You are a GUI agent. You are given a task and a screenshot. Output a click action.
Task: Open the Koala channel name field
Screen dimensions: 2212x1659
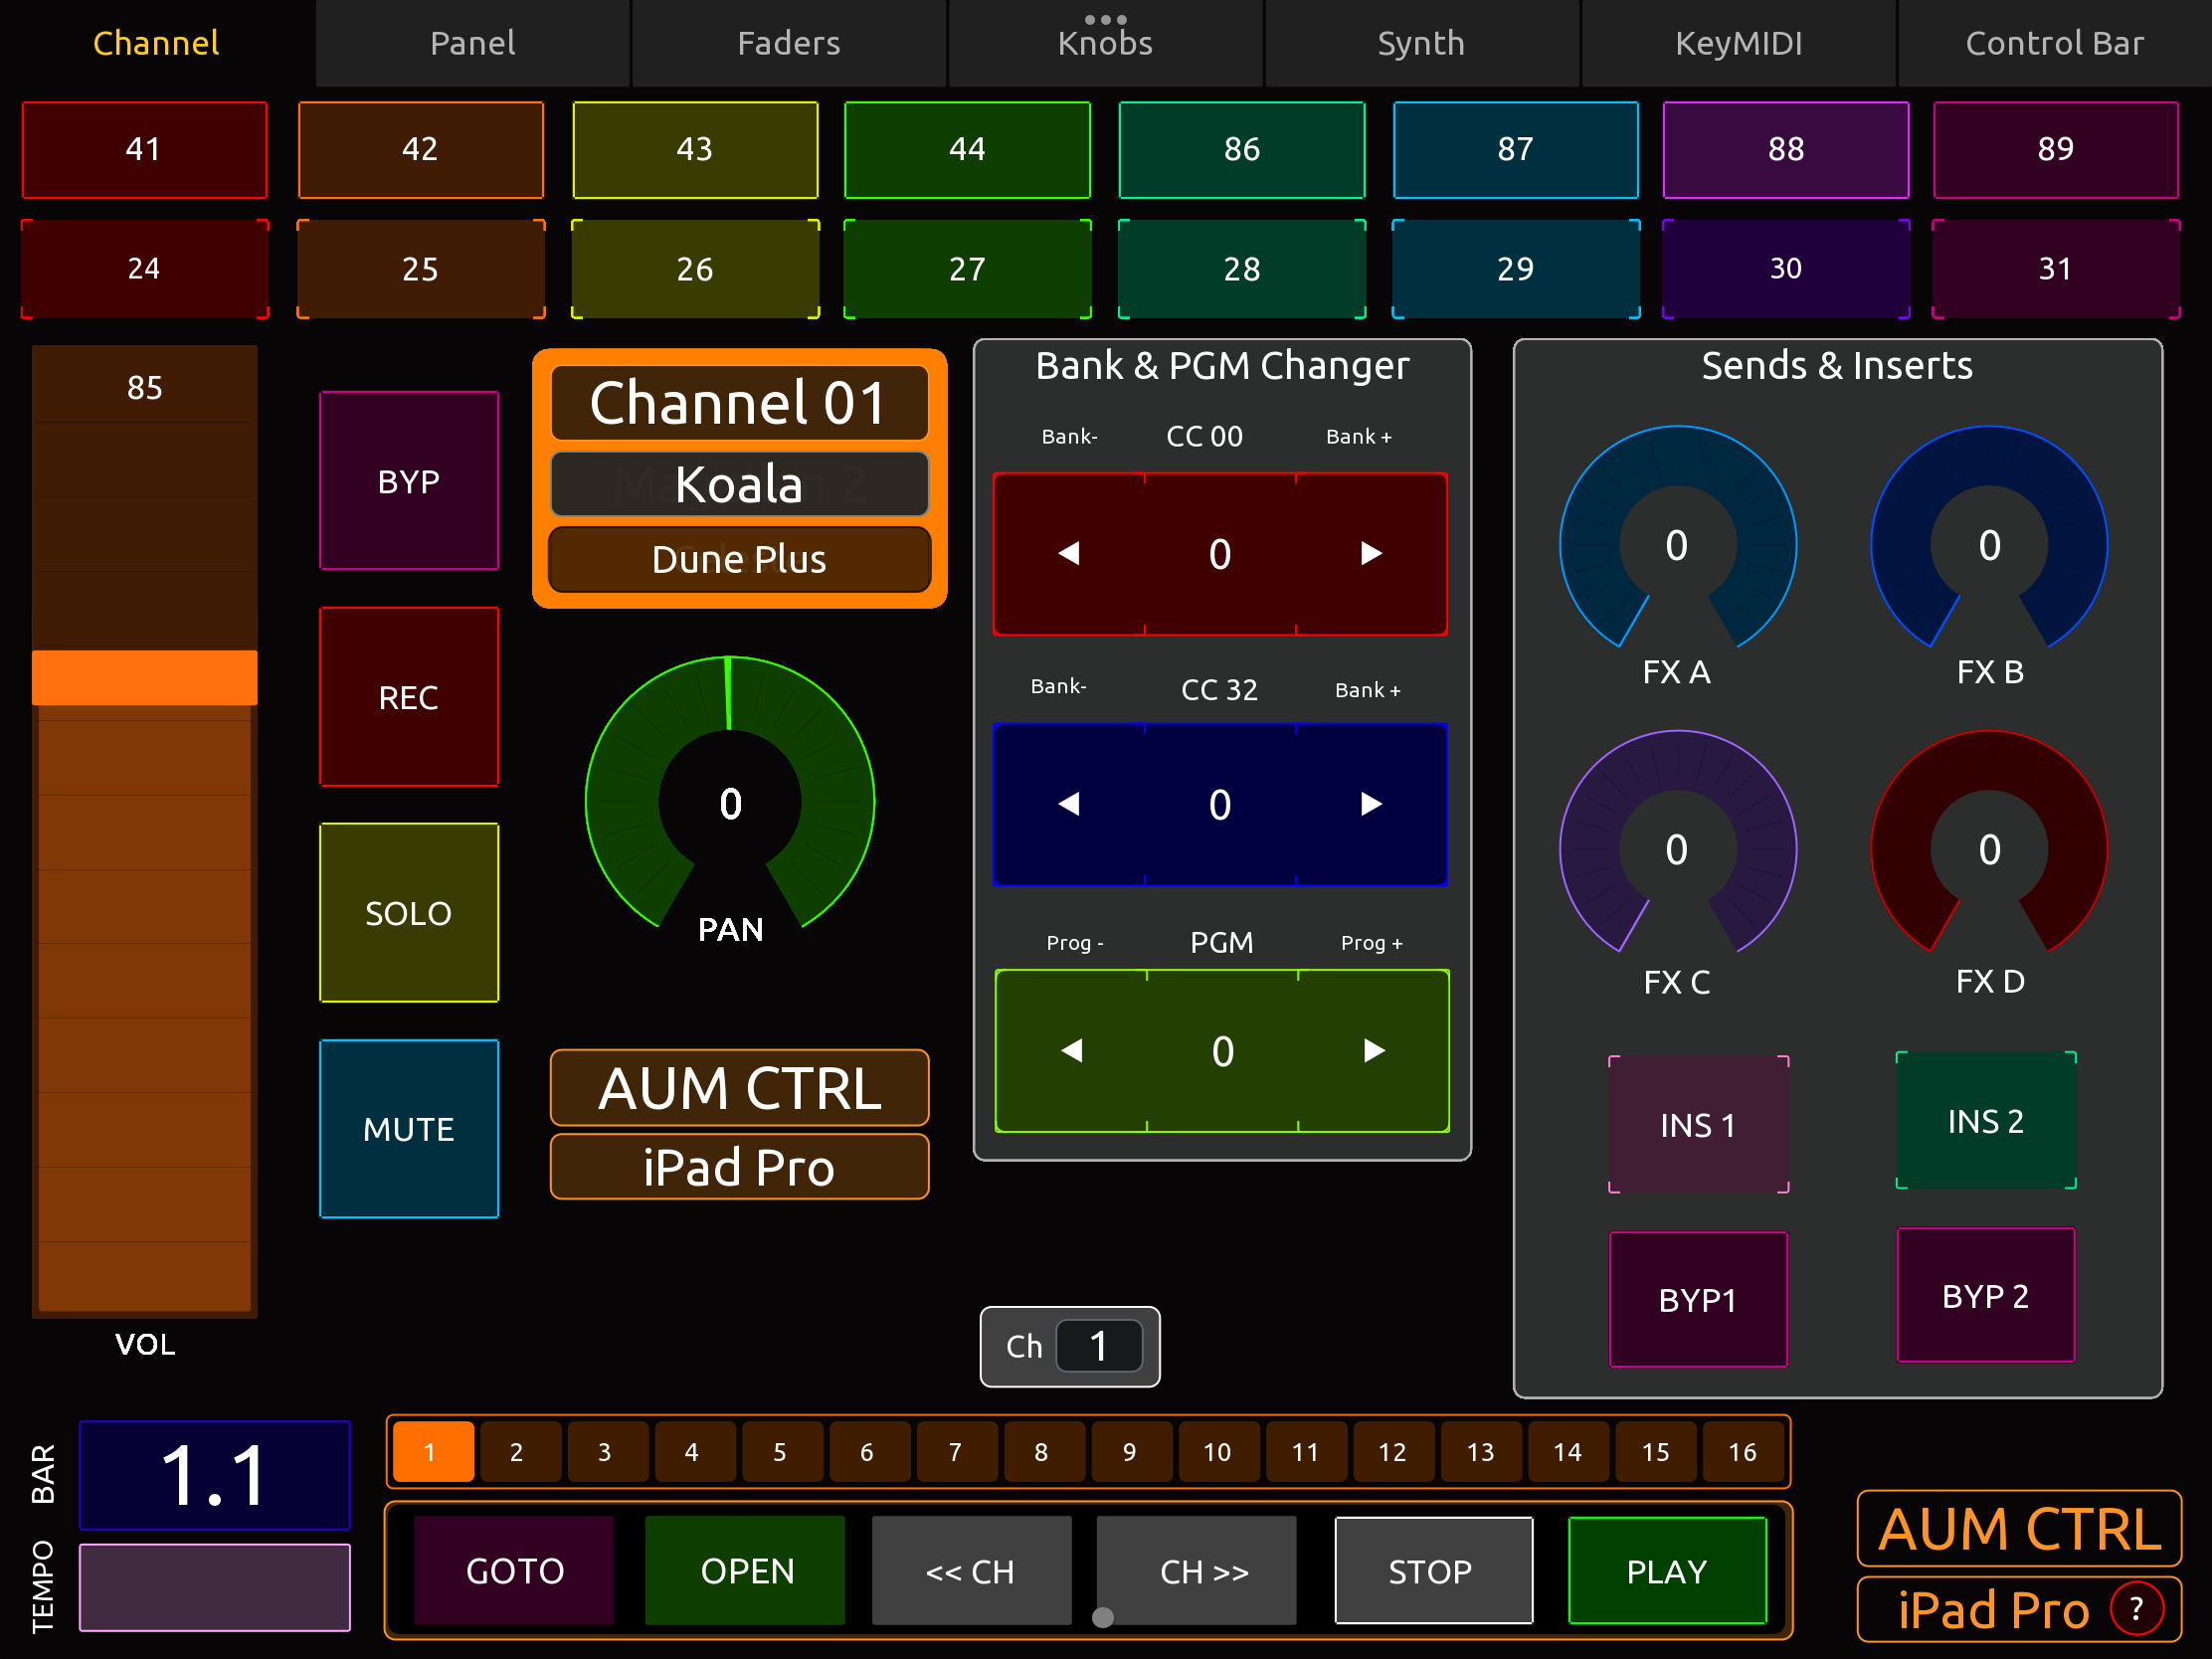point(739,484)
